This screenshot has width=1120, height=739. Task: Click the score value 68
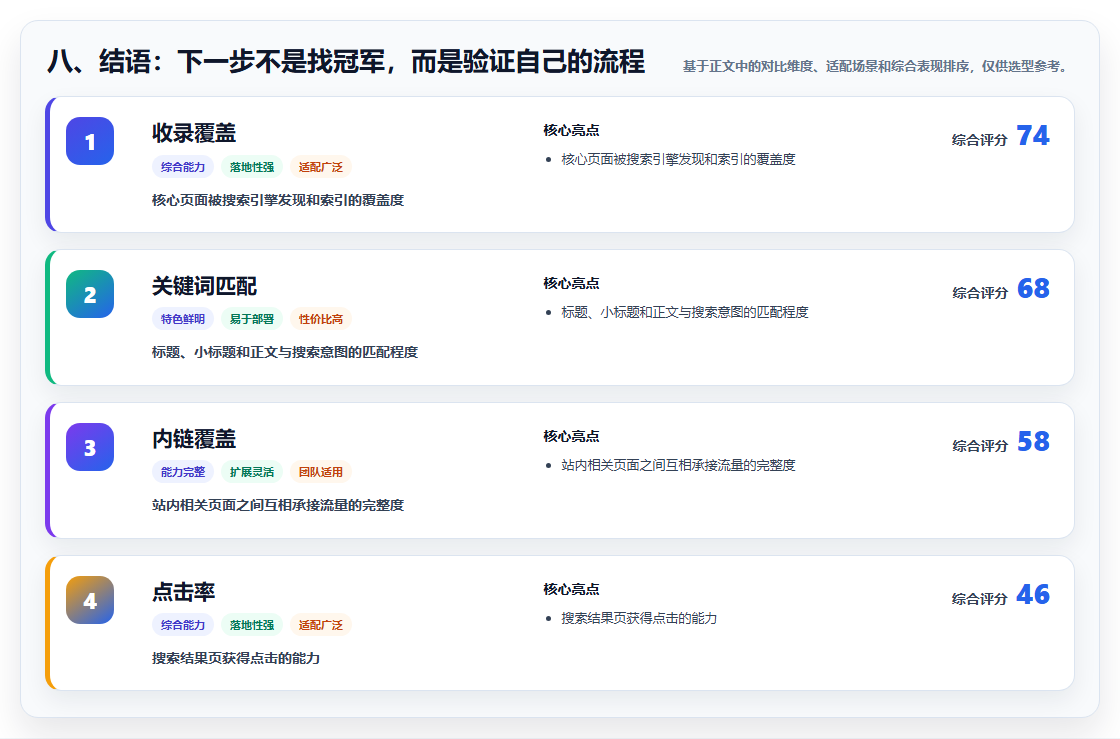tap(1033, 288)
